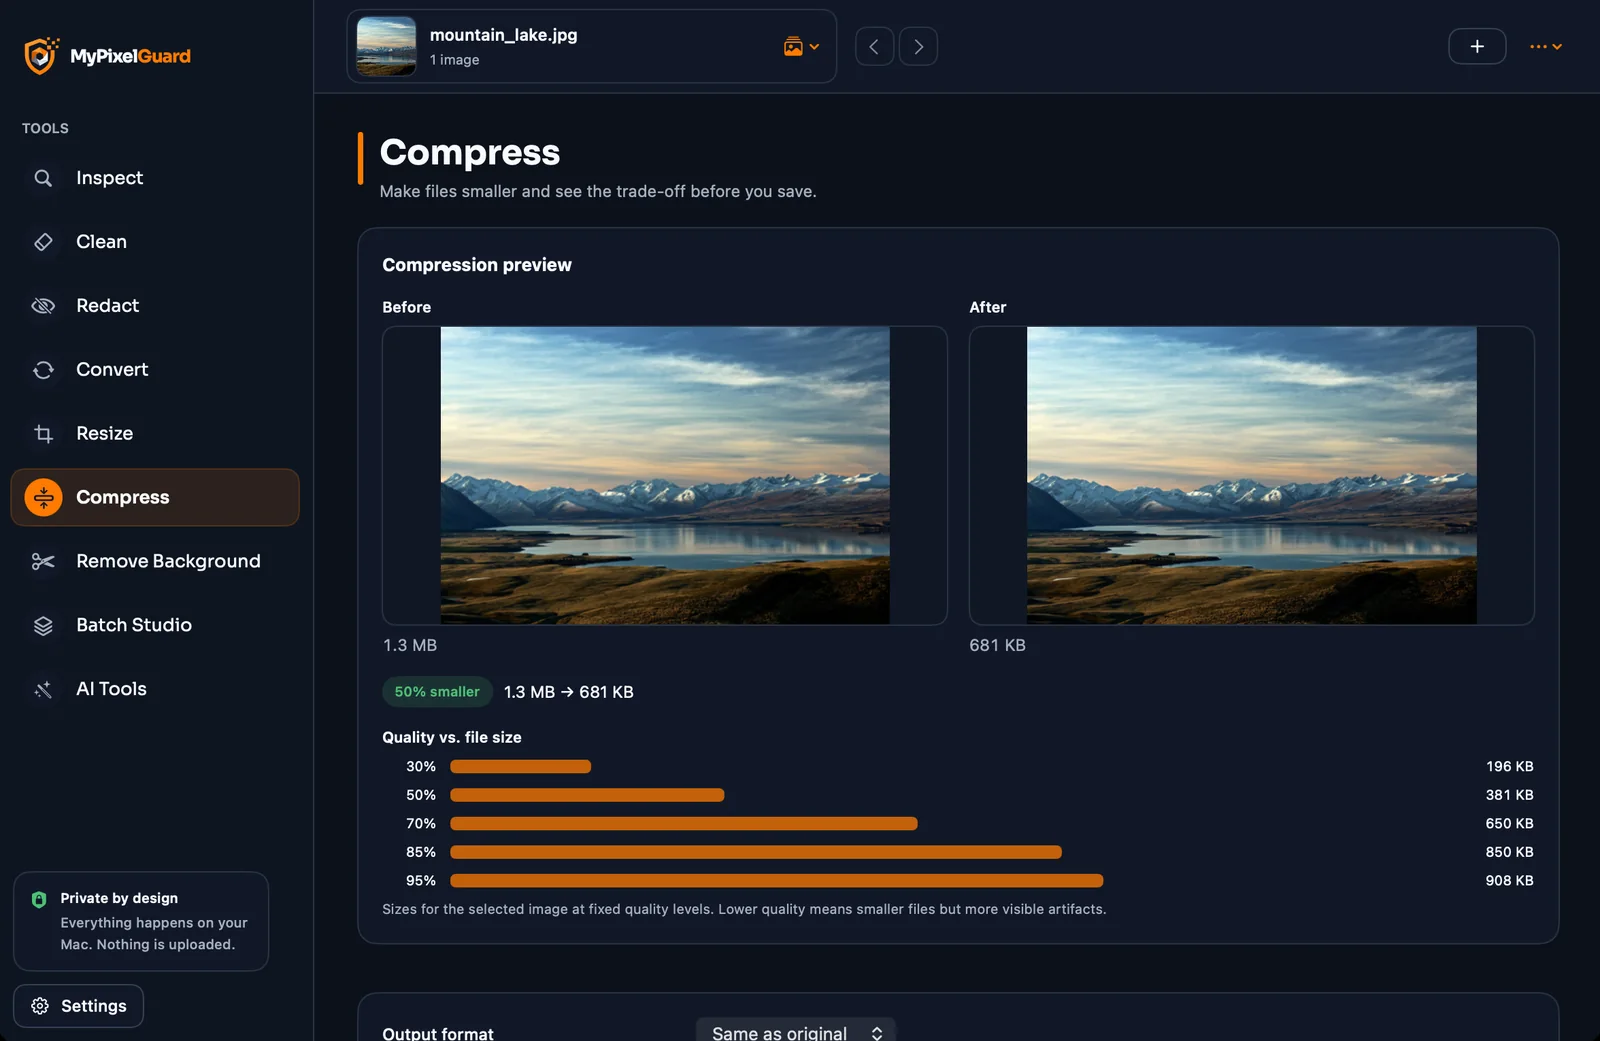Click the 70% quality bar
The width and height of the screenshot is (1600, 1041).
tap(684, 824)
